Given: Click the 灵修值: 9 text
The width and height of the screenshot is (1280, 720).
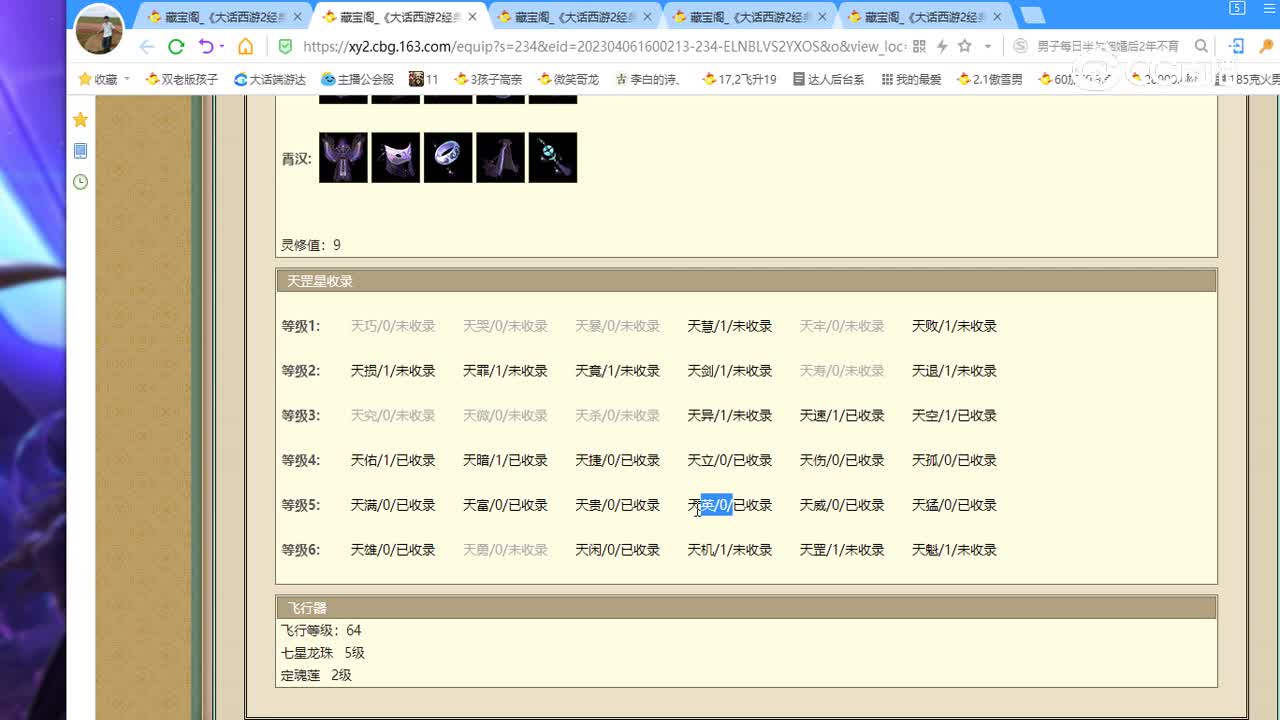Looking at the screenshot, I should pos(311,245).
